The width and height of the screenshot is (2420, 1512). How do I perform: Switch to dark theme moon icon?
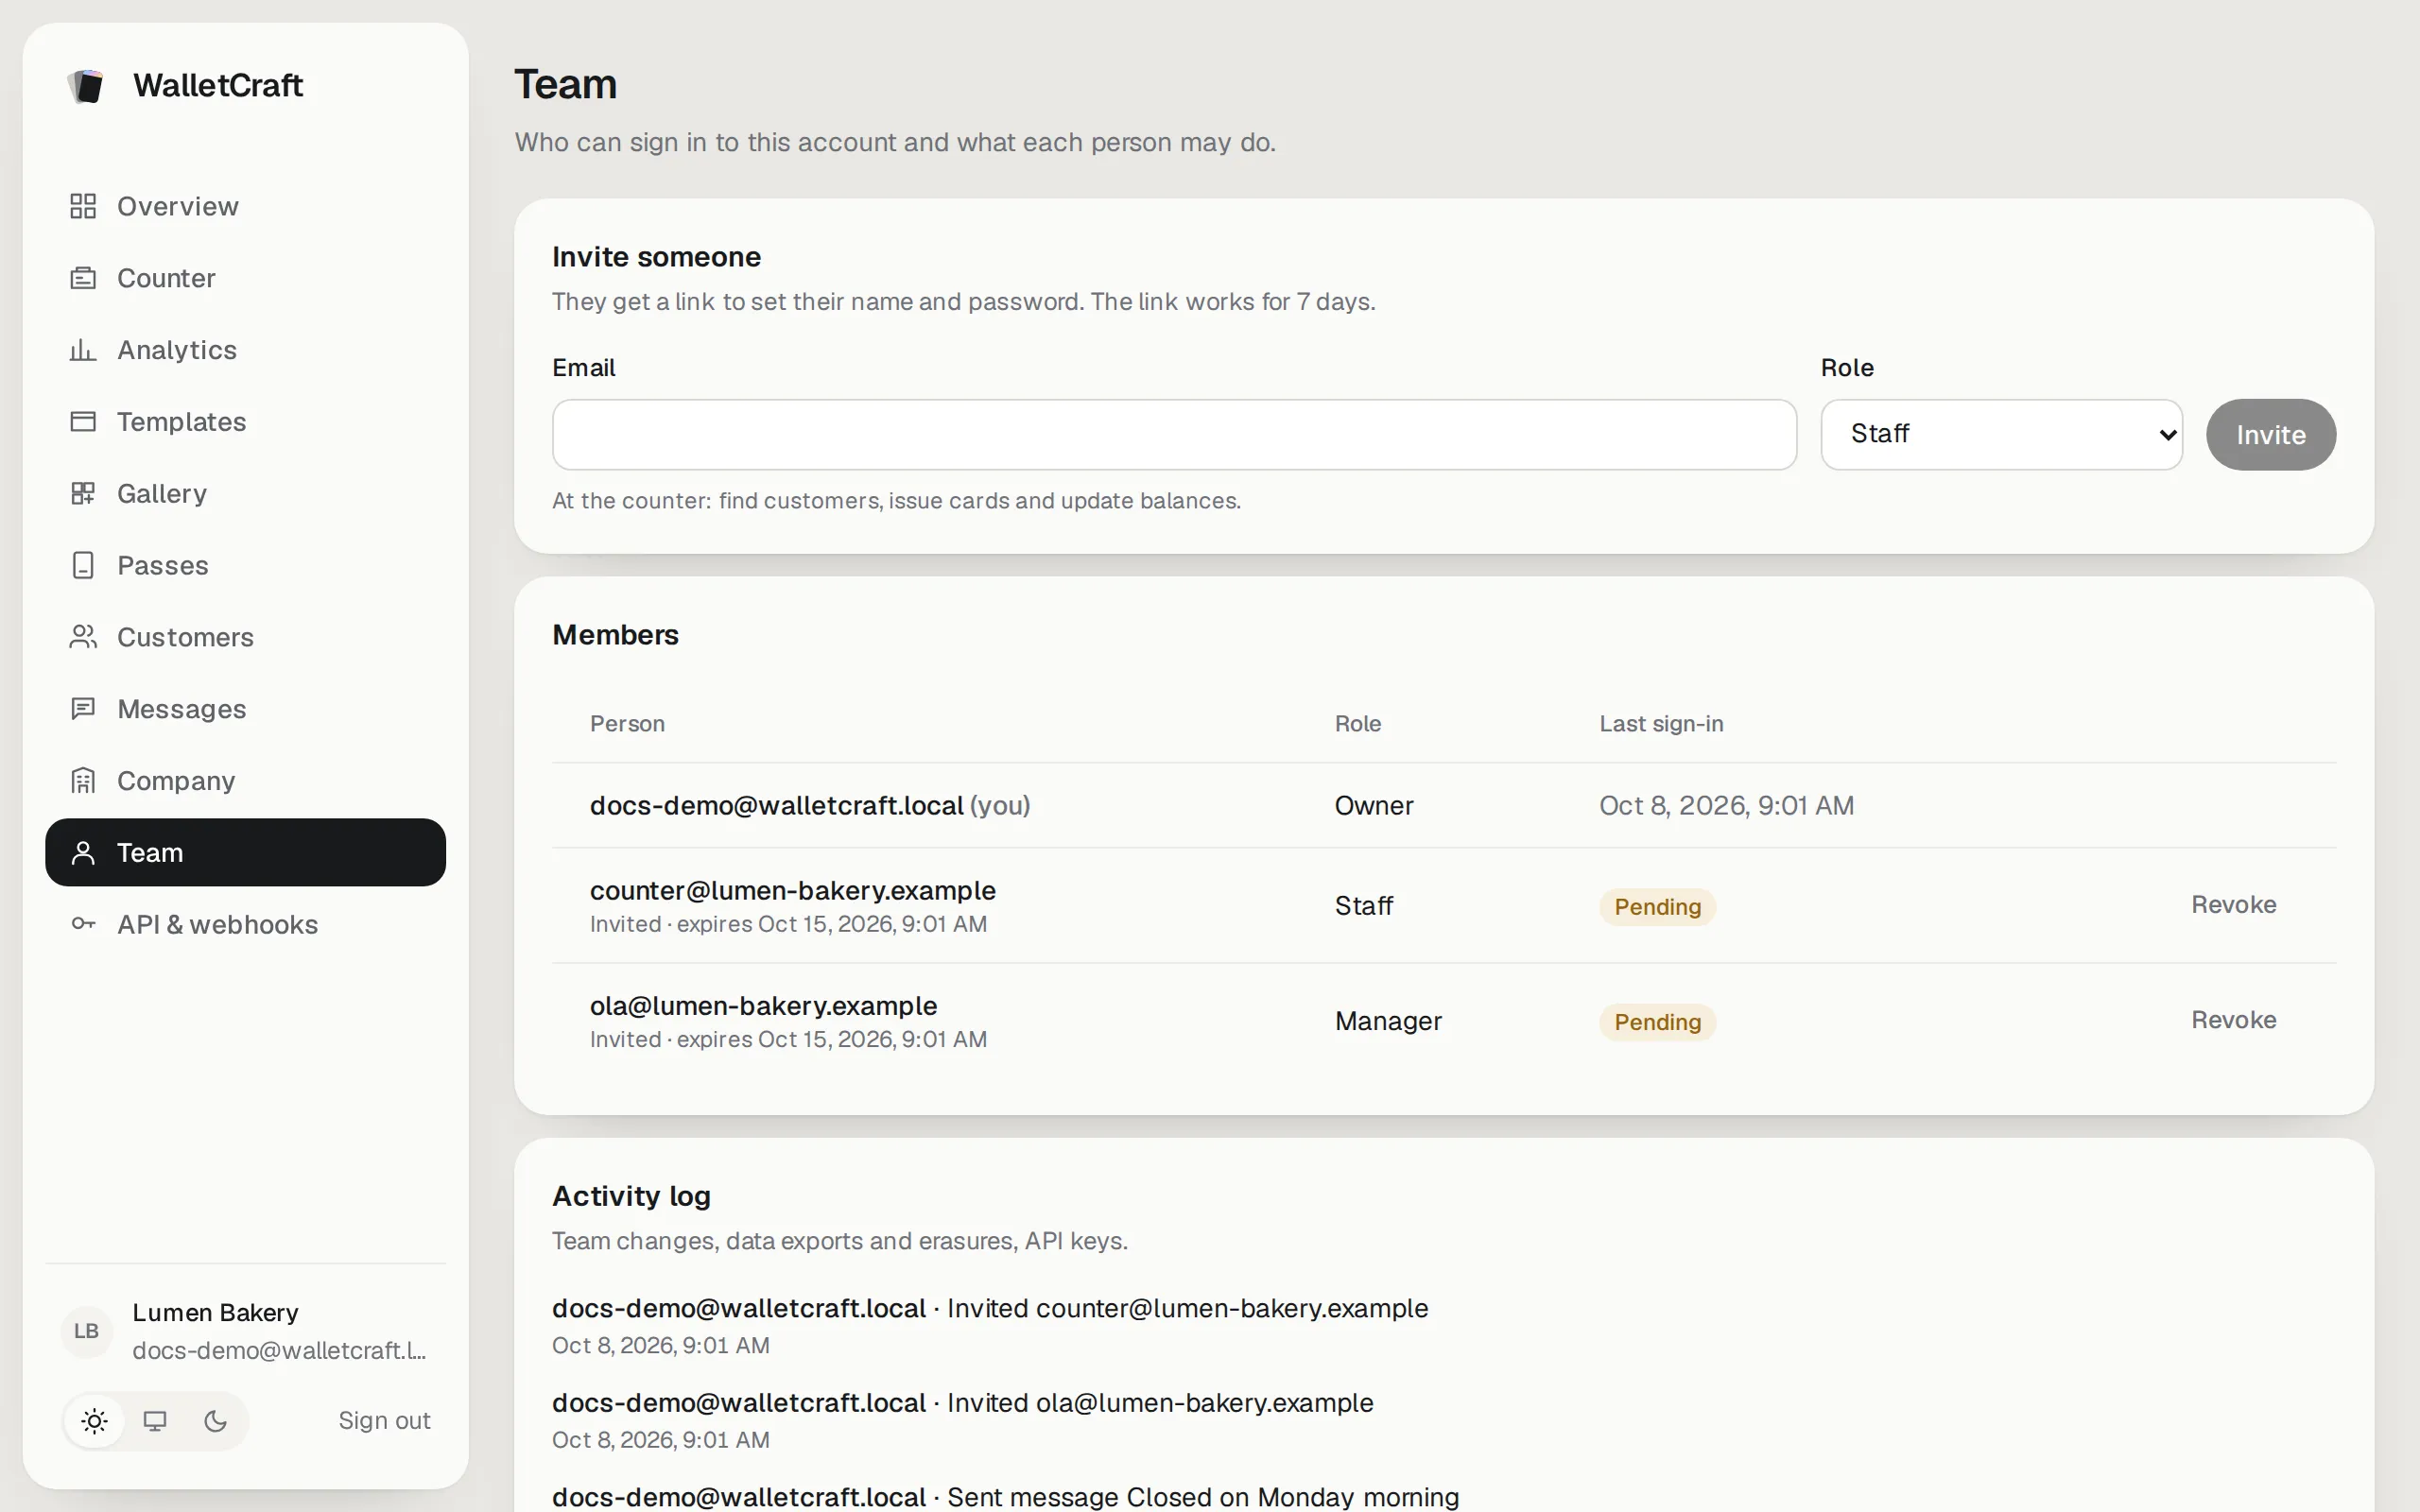coord(215,1421)
